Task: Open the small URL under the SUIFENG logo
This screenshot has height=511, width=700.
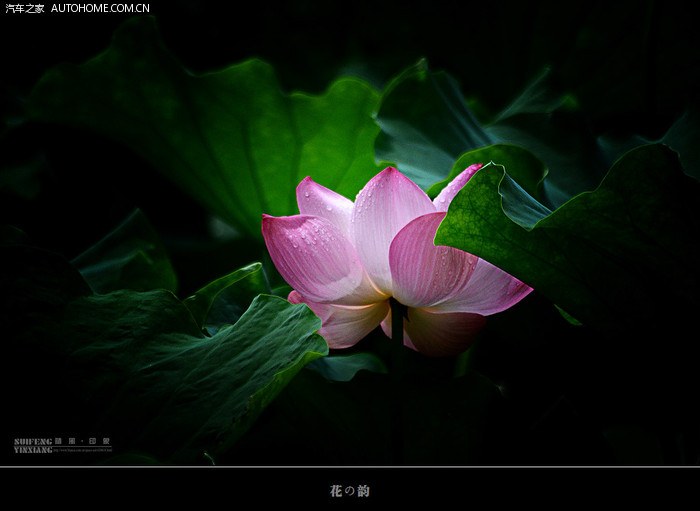Action: pyautogui.click(x=82, y=450)
